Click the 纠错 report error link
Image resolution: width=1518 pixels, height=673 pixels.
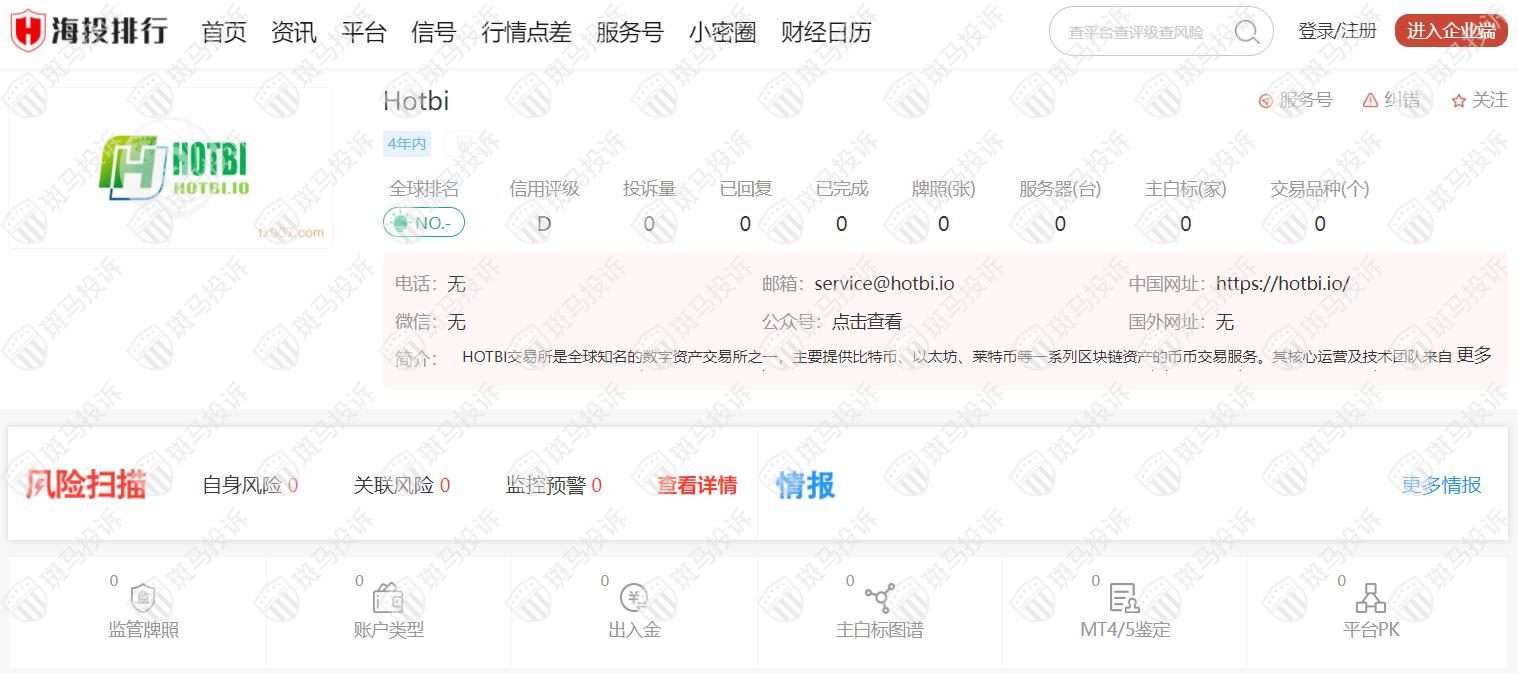tap(1392, 100)
